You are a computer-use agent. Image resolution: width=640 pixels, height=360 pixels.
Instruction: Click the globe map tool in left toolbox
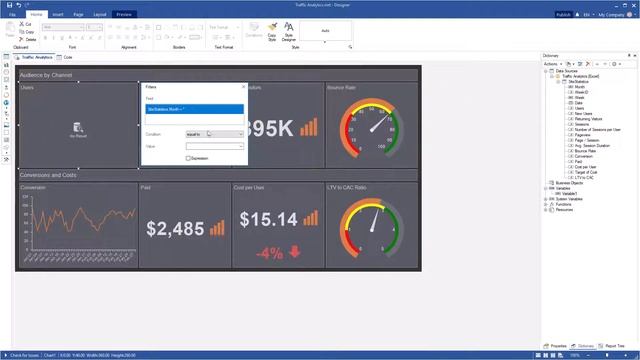(x=6, y=102)
